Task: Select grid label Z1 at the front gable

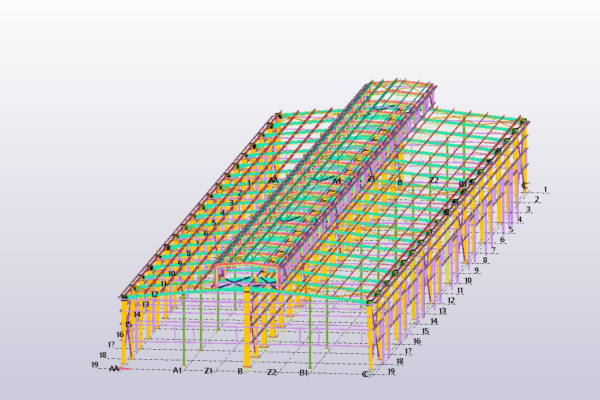Action: pyautogui.click(x=208, y=371)
